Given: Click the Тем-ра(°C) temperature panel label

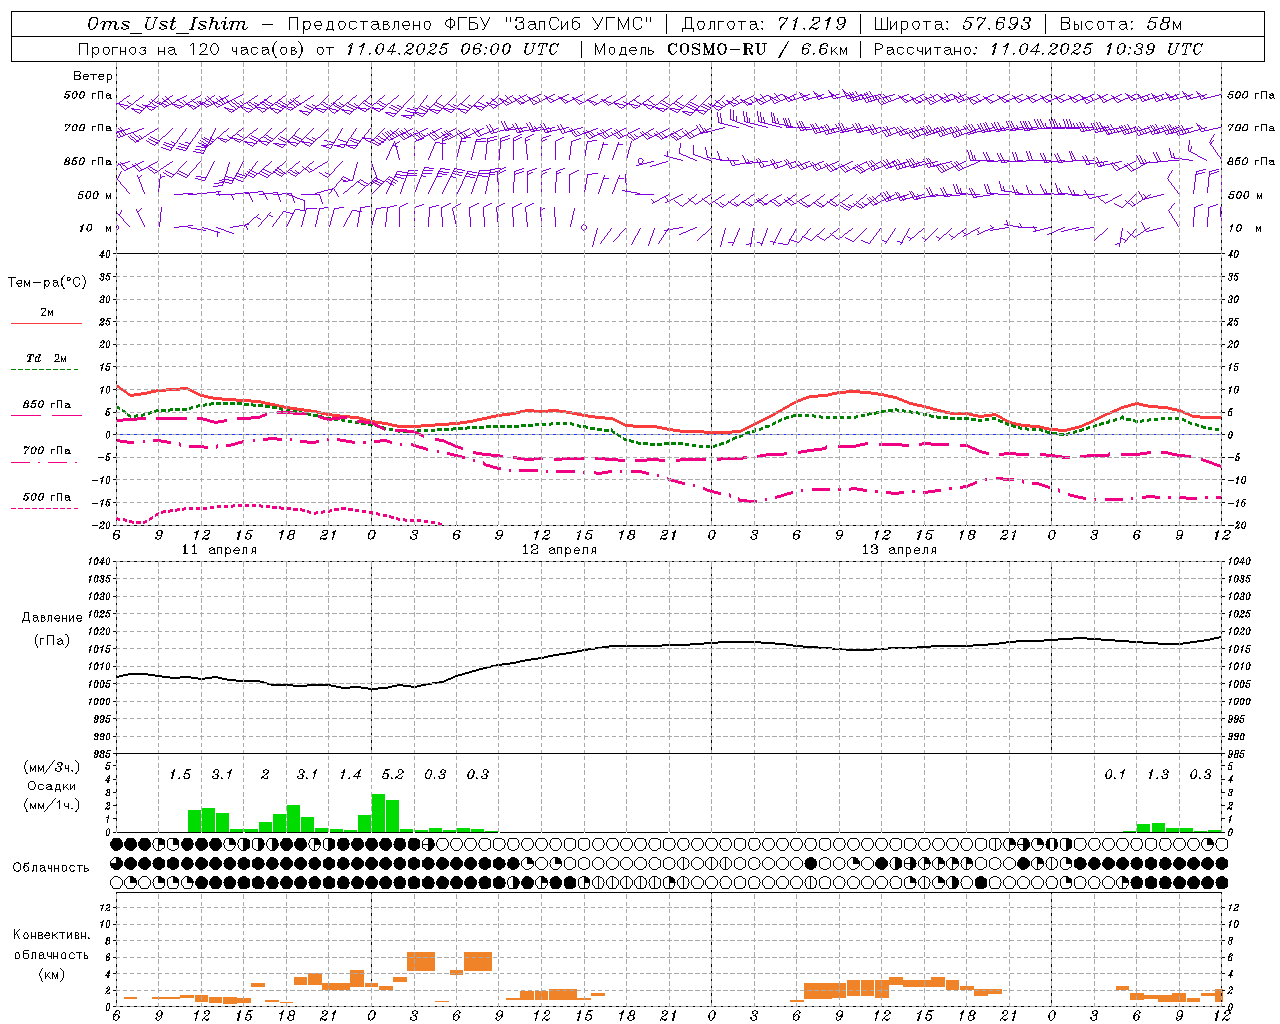Looking at the screenshot, I should pyautogui.click(x=47, y=283).
